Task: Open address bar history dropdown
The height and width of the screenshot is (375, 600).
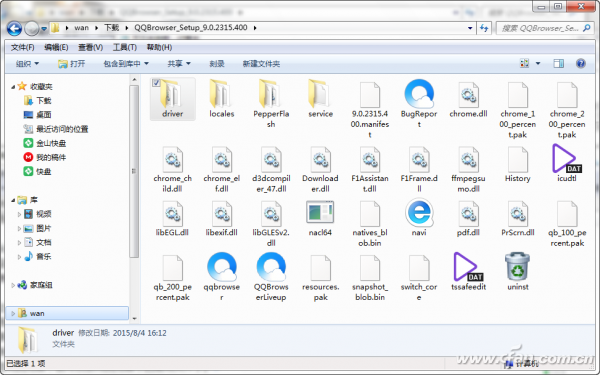Action: pyautogui.click(x=470, y=28)
